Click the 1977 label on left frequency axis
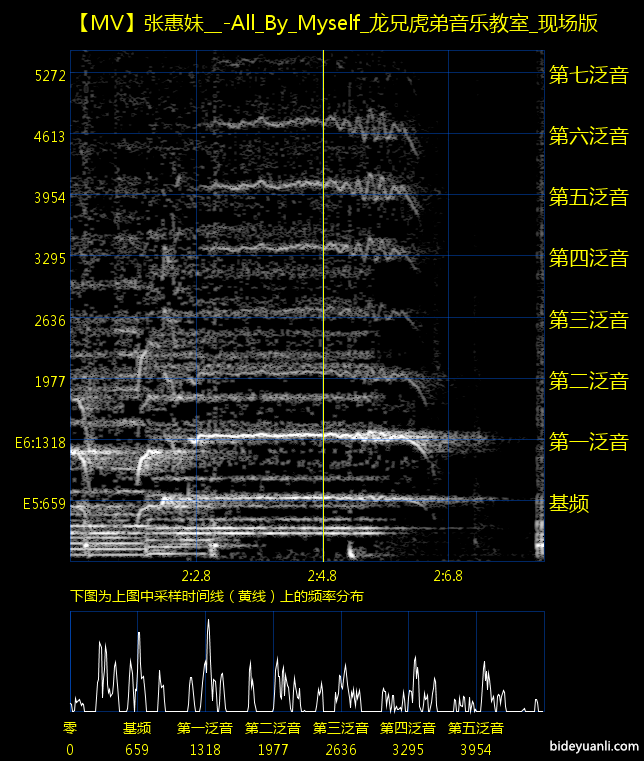The height and width of the screenshot is (761, 644). tap(48, 381)
